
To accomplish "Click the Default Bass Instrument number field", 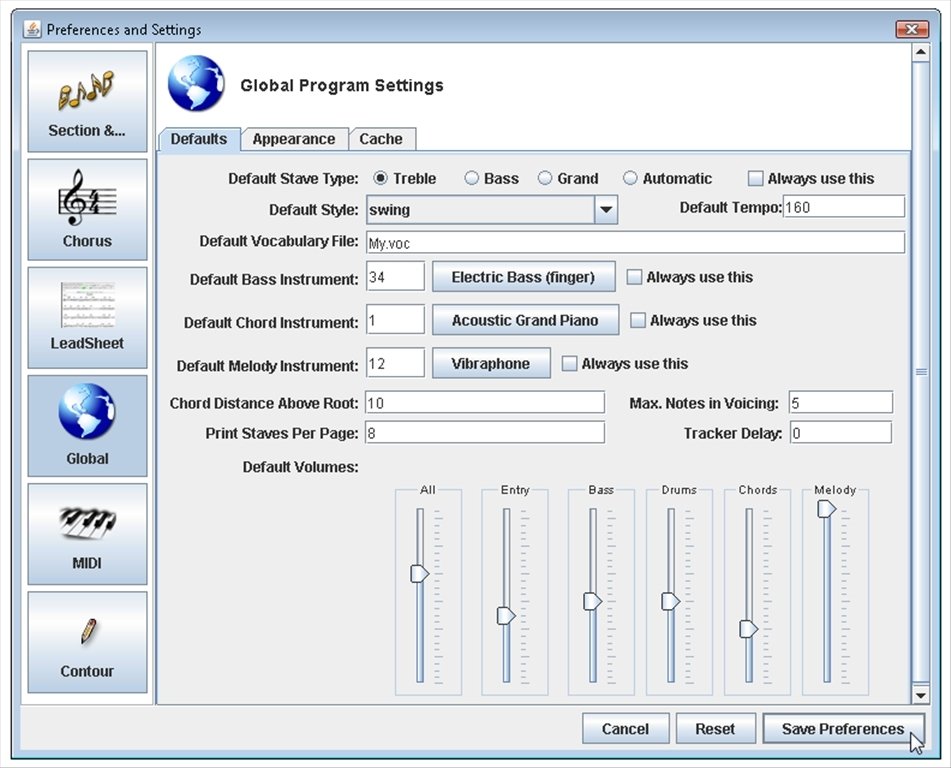I will coord(395,277).
